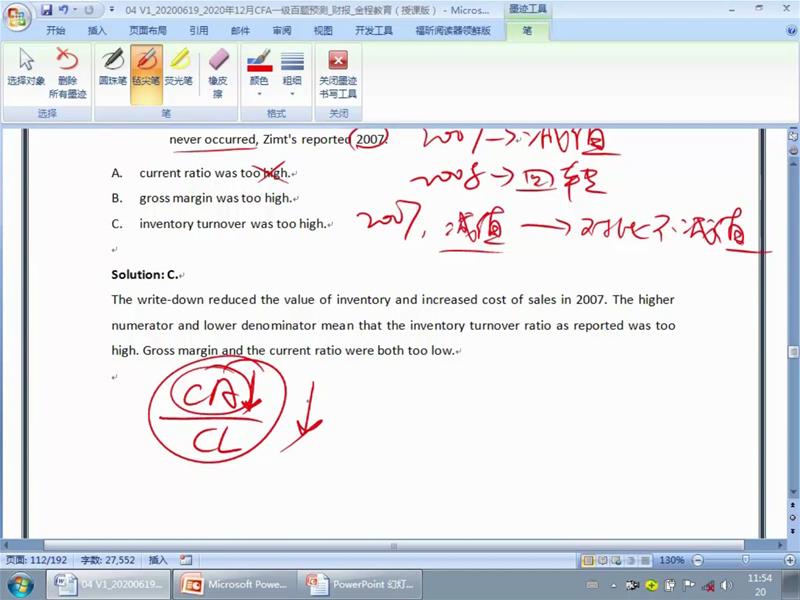The width and height of the screenshot is (800, 600).
Task: Delete all ink (删除所有墨迹)
Action: click(67, 73)
